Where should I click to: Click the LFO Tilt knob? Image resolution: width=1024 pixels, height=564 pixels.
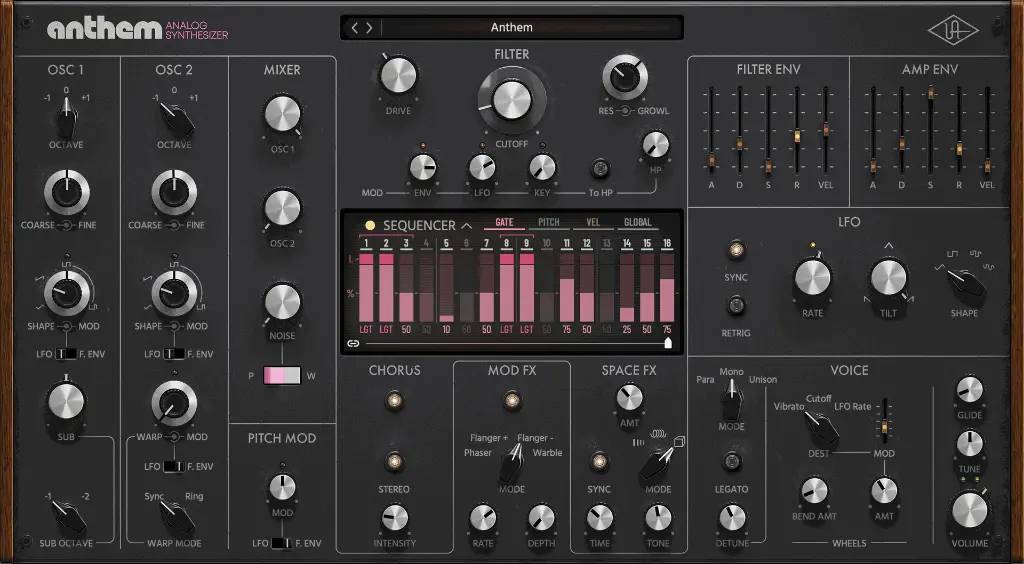[x=888, y=277]
